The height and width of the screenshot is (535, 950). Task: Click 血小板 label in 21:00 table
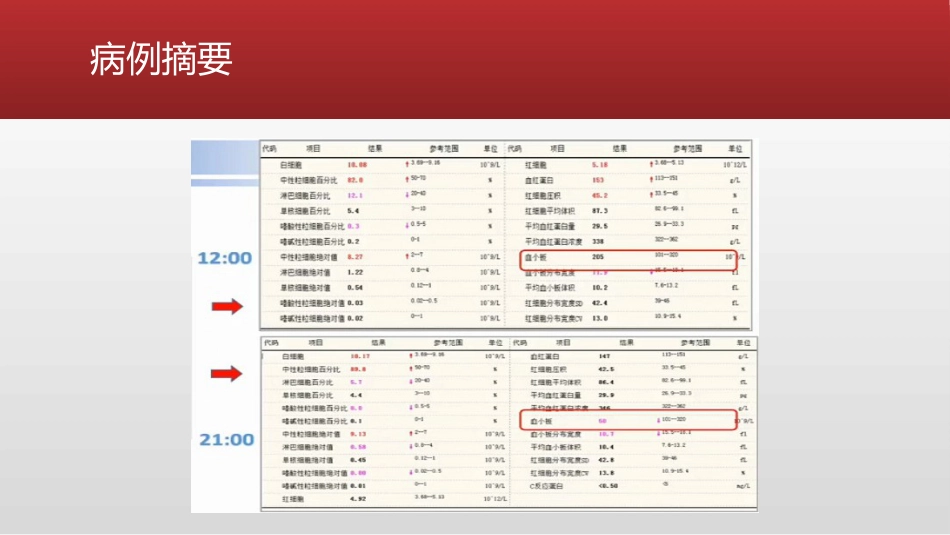(x=541, y=421)
